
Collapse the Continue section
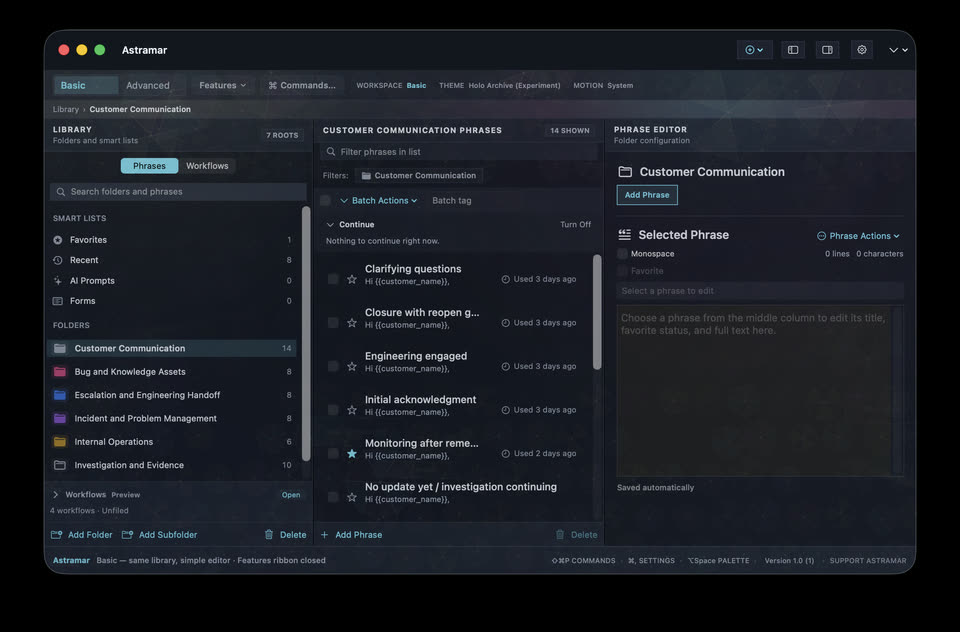(331, 225)
